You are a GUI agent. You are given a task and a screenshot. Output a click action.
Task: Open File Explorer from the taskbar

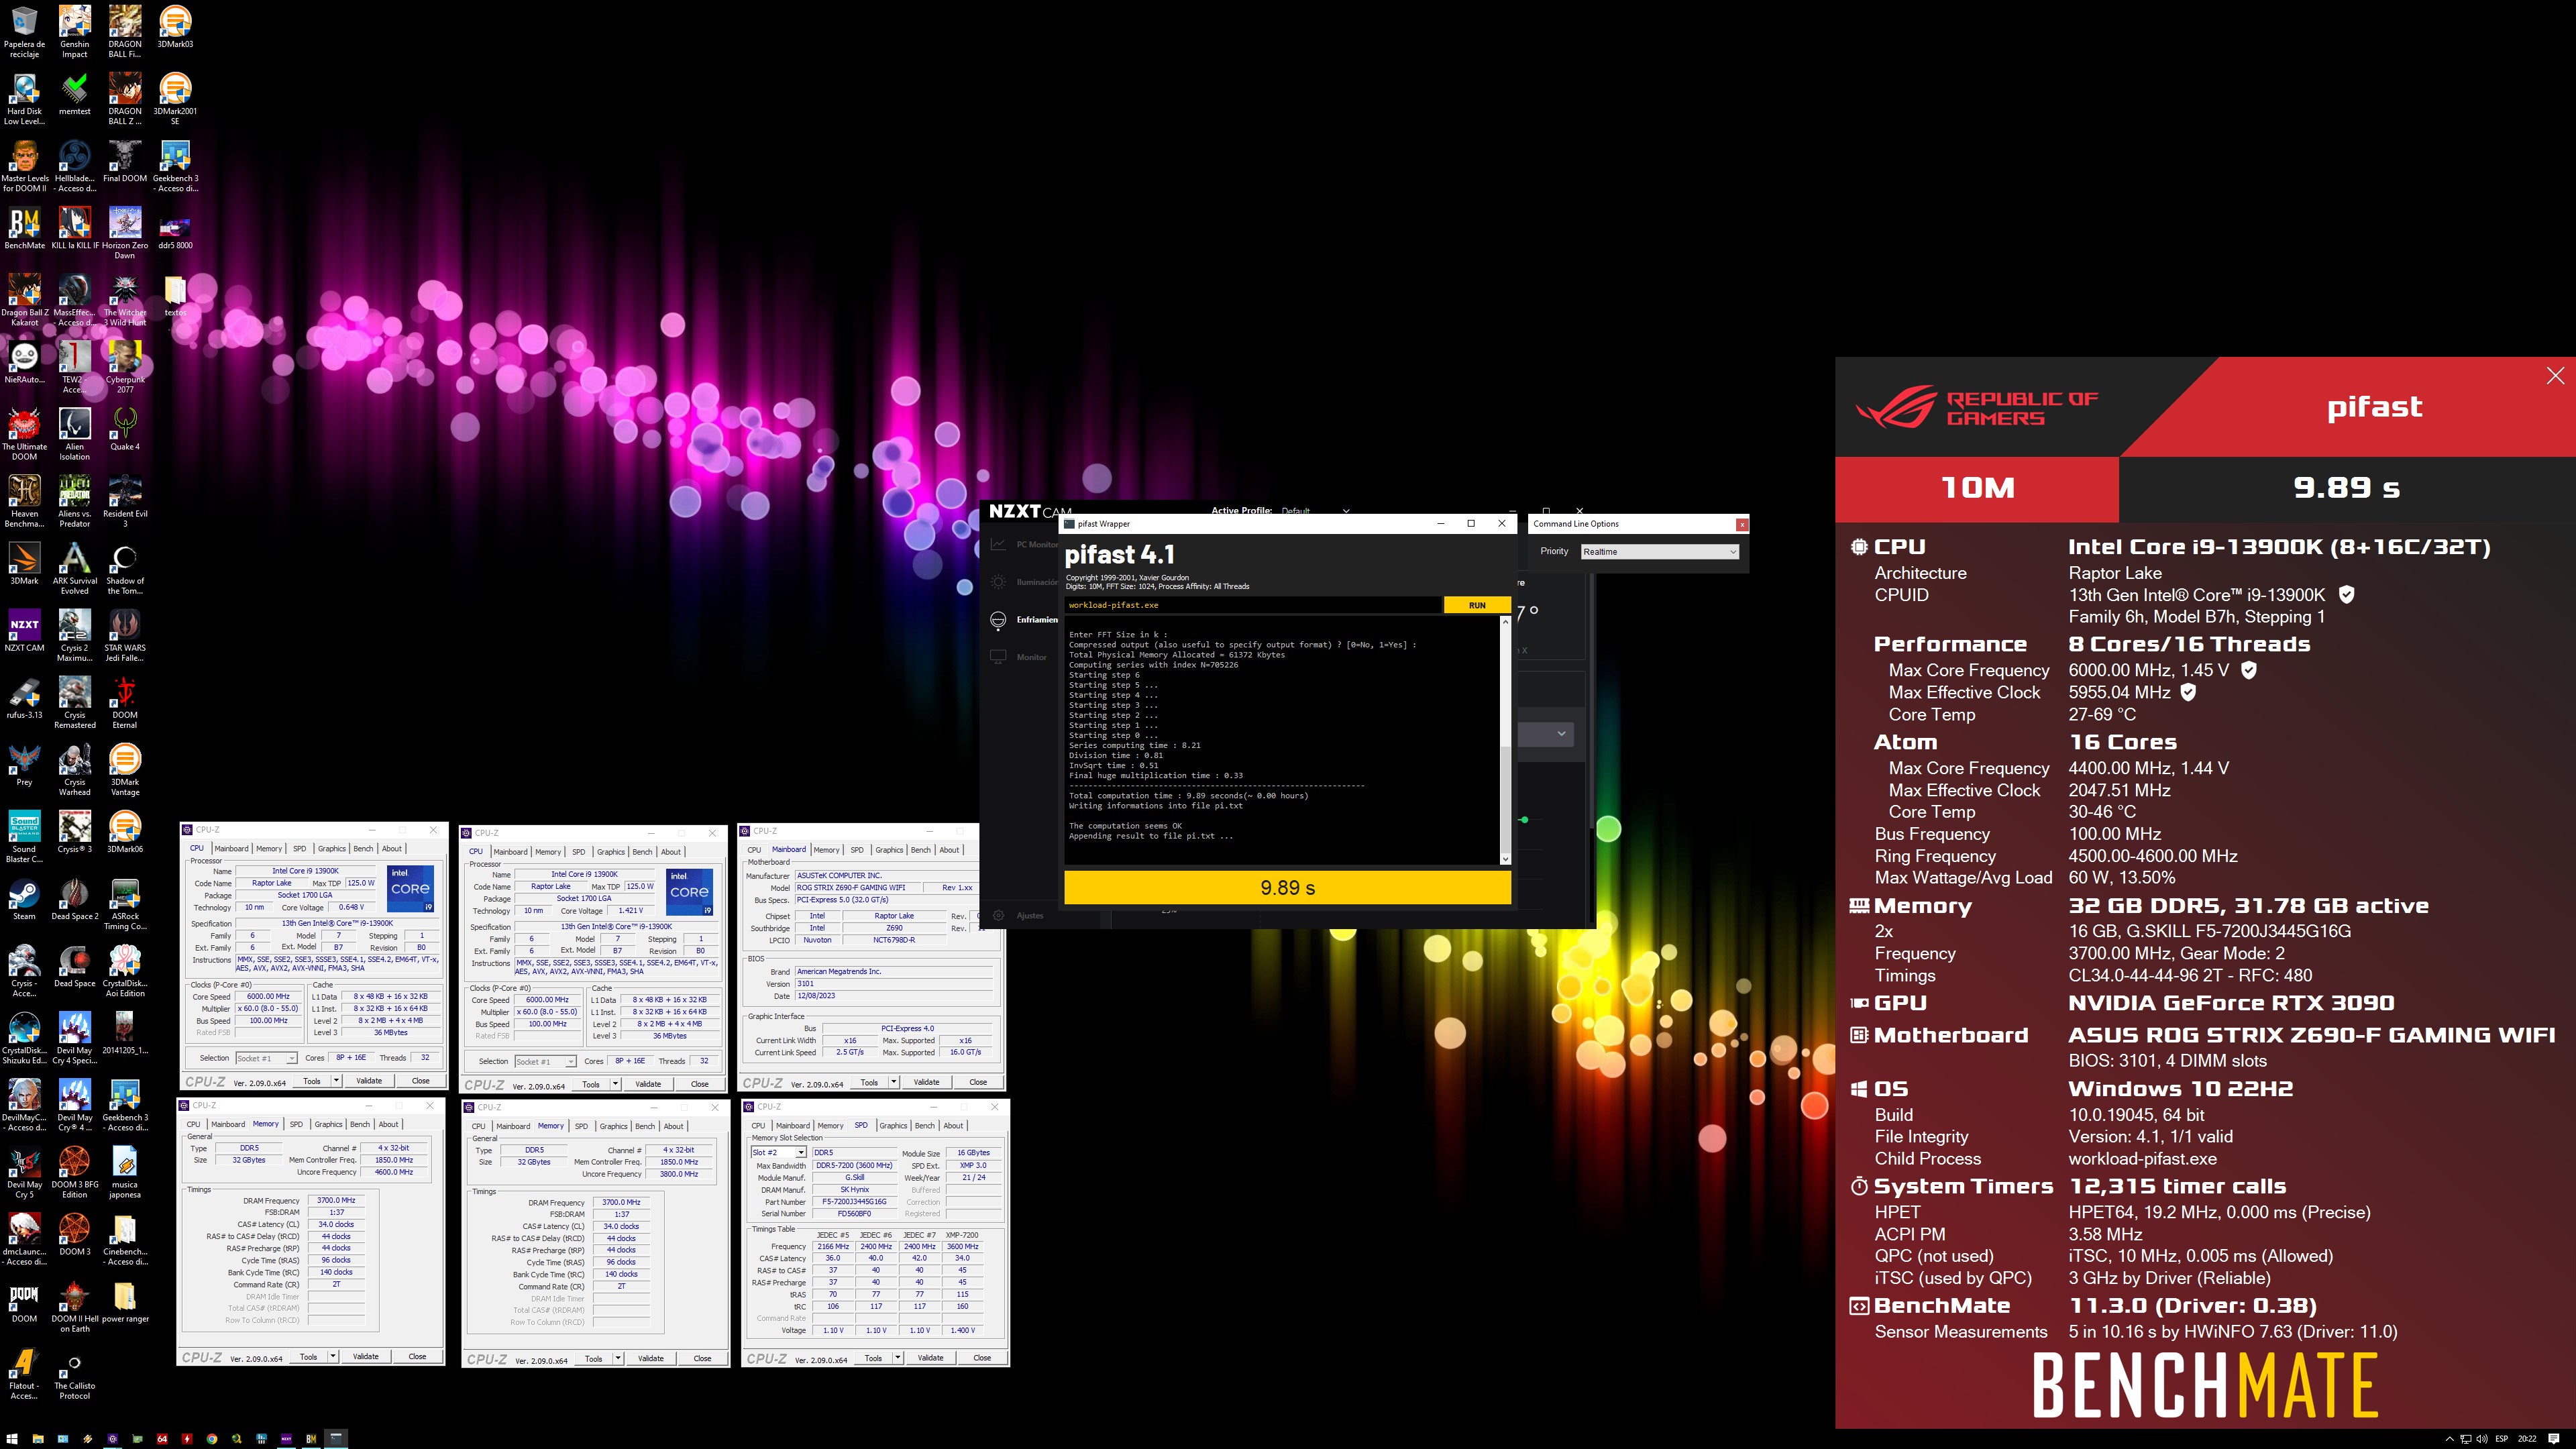pos(38,1439)
